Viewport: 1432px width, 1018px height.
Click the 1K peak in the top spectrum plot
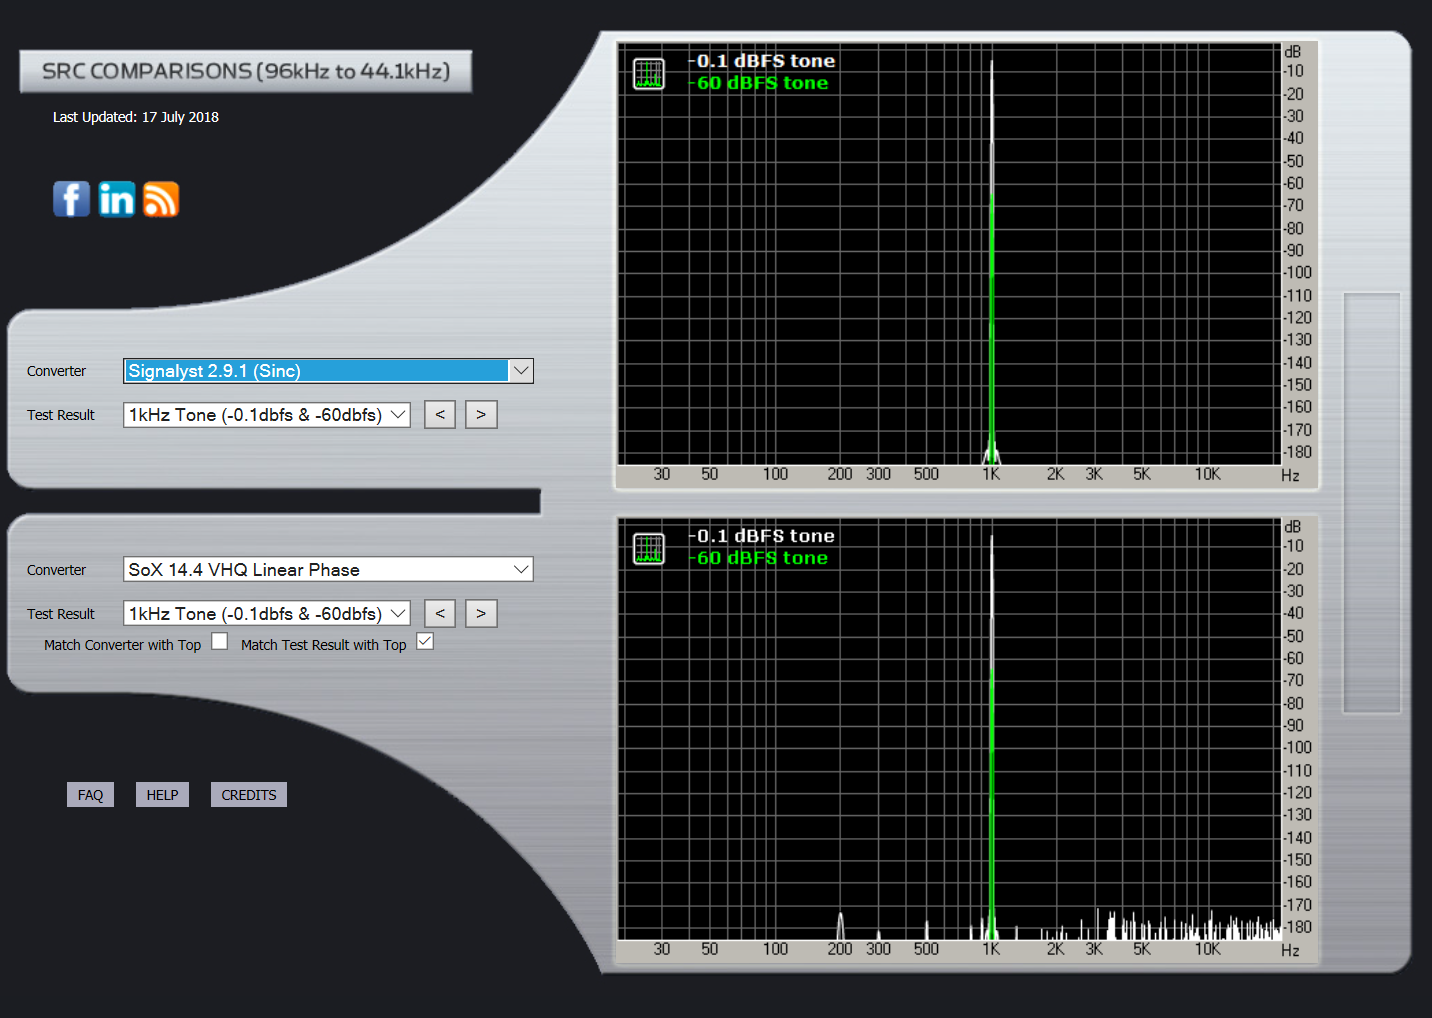991,262
